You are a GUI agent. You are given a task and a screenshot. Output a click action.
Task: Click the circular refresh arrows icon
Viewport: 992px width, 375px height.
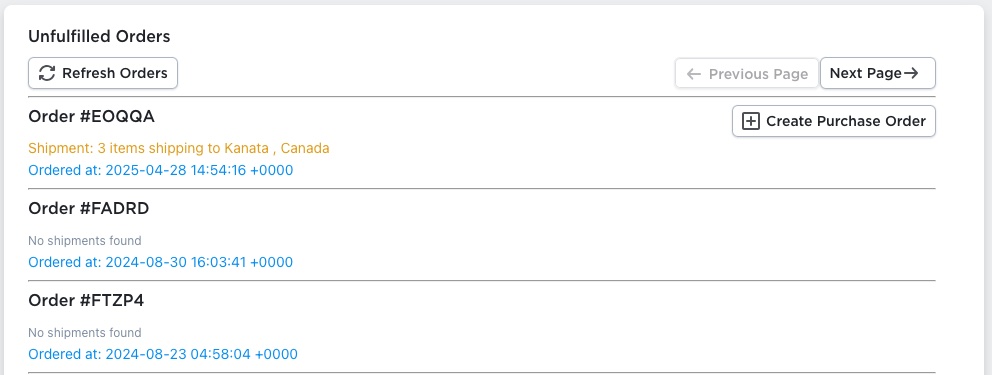[47, 73]
